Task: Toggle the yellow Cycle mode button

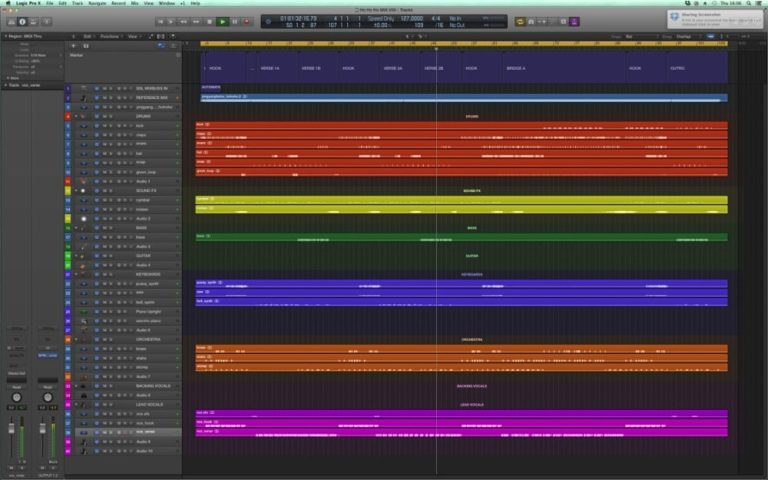Action: 521,21
